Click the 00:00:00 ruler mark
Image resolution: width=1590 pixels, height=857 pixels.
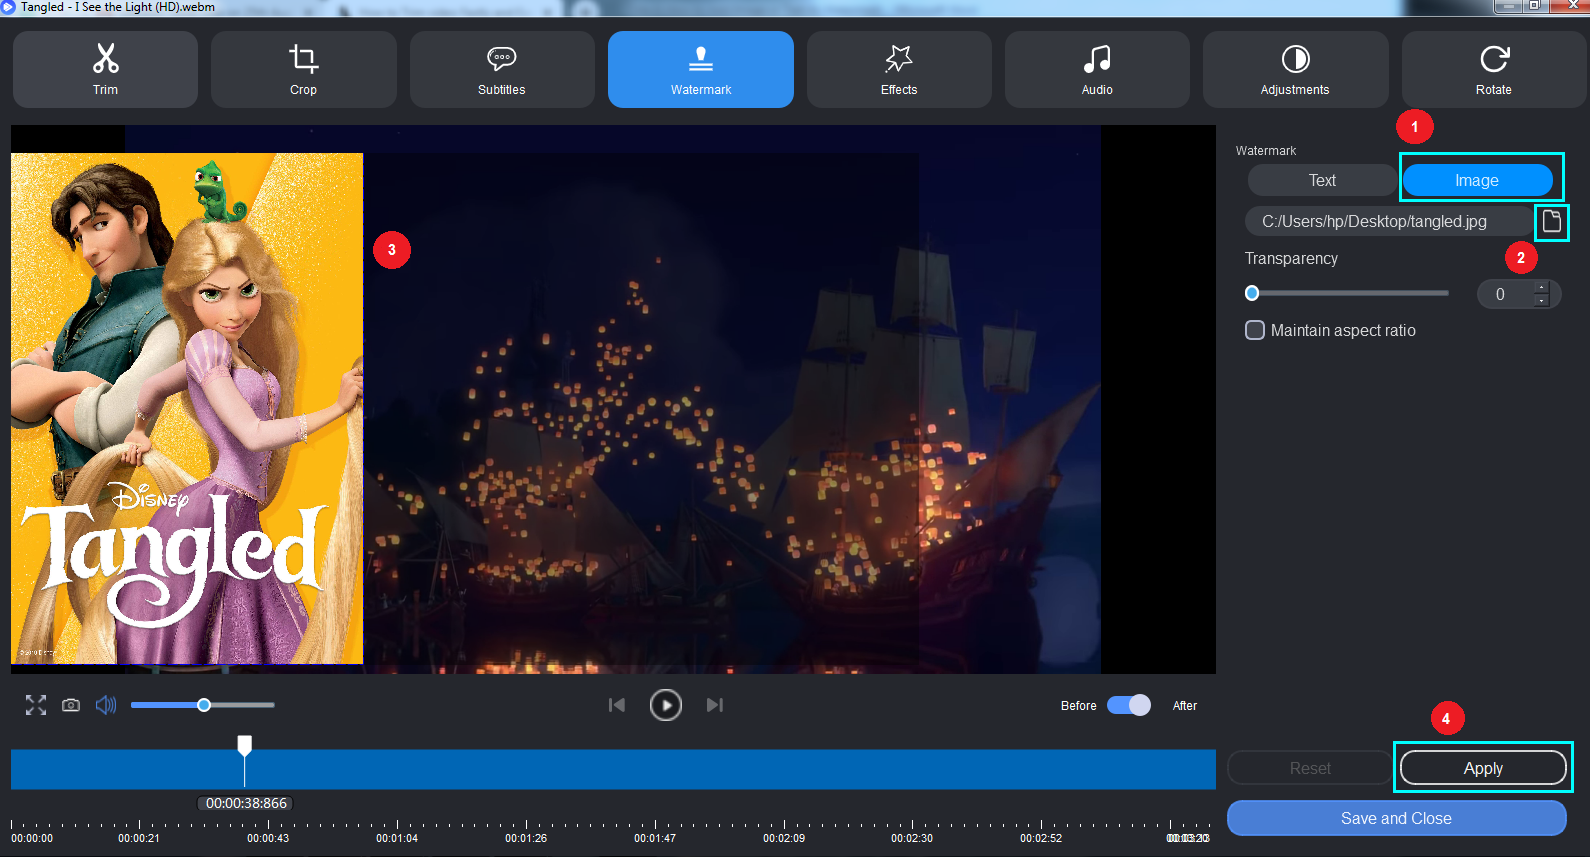point(32,838)
